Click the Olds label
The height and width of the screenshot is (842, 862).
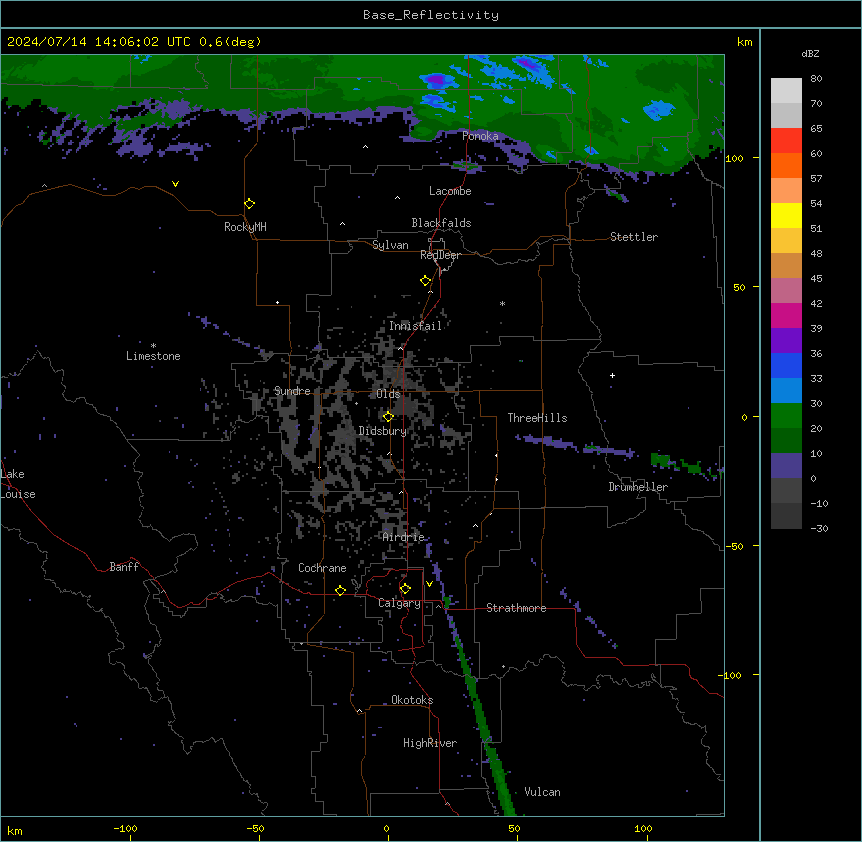pos(388,394)
